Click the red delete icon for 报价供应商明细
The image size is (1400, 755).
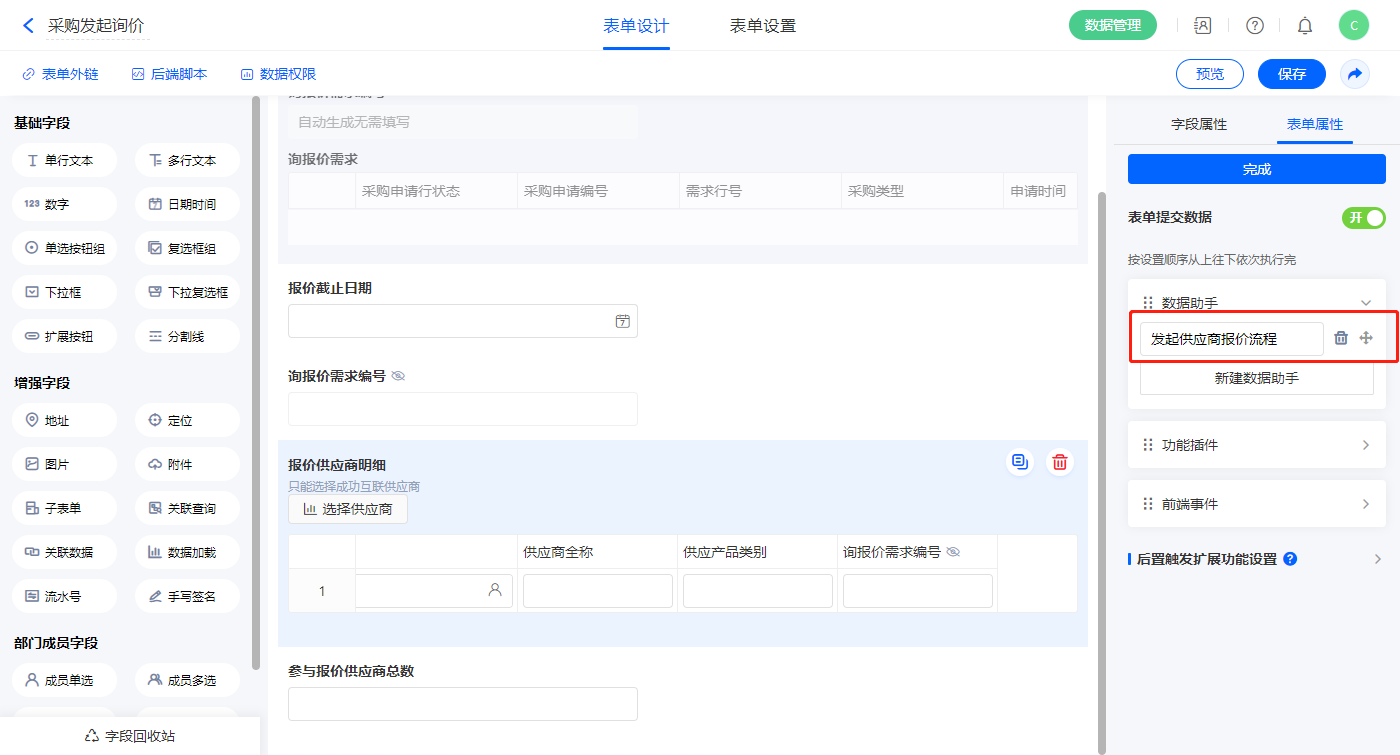click(1059, 462)
